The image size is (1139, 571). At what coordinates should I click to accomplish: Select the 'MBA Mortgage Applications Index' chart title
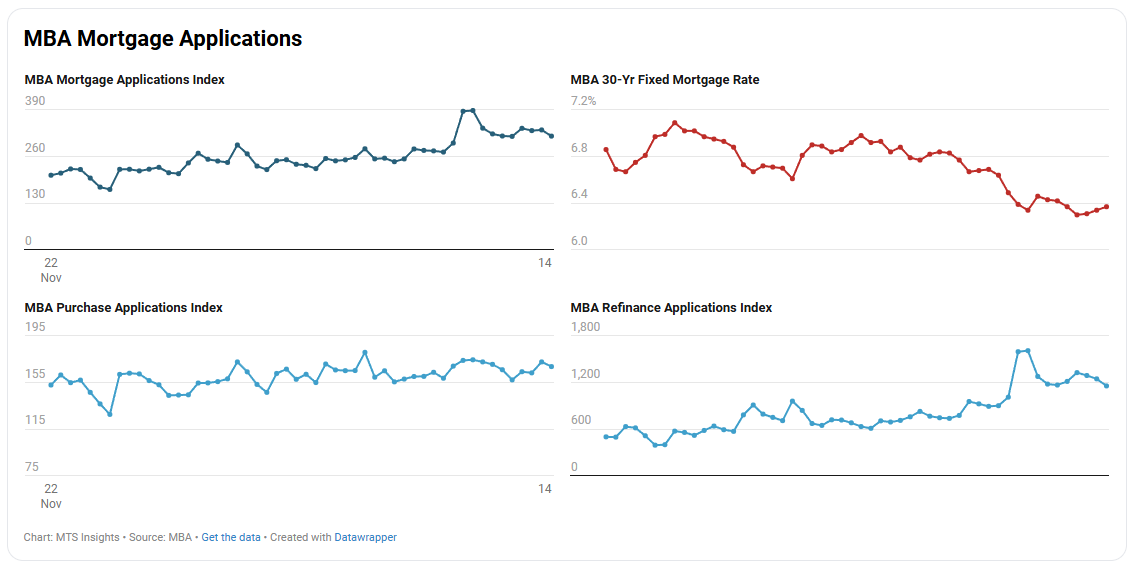124,80
